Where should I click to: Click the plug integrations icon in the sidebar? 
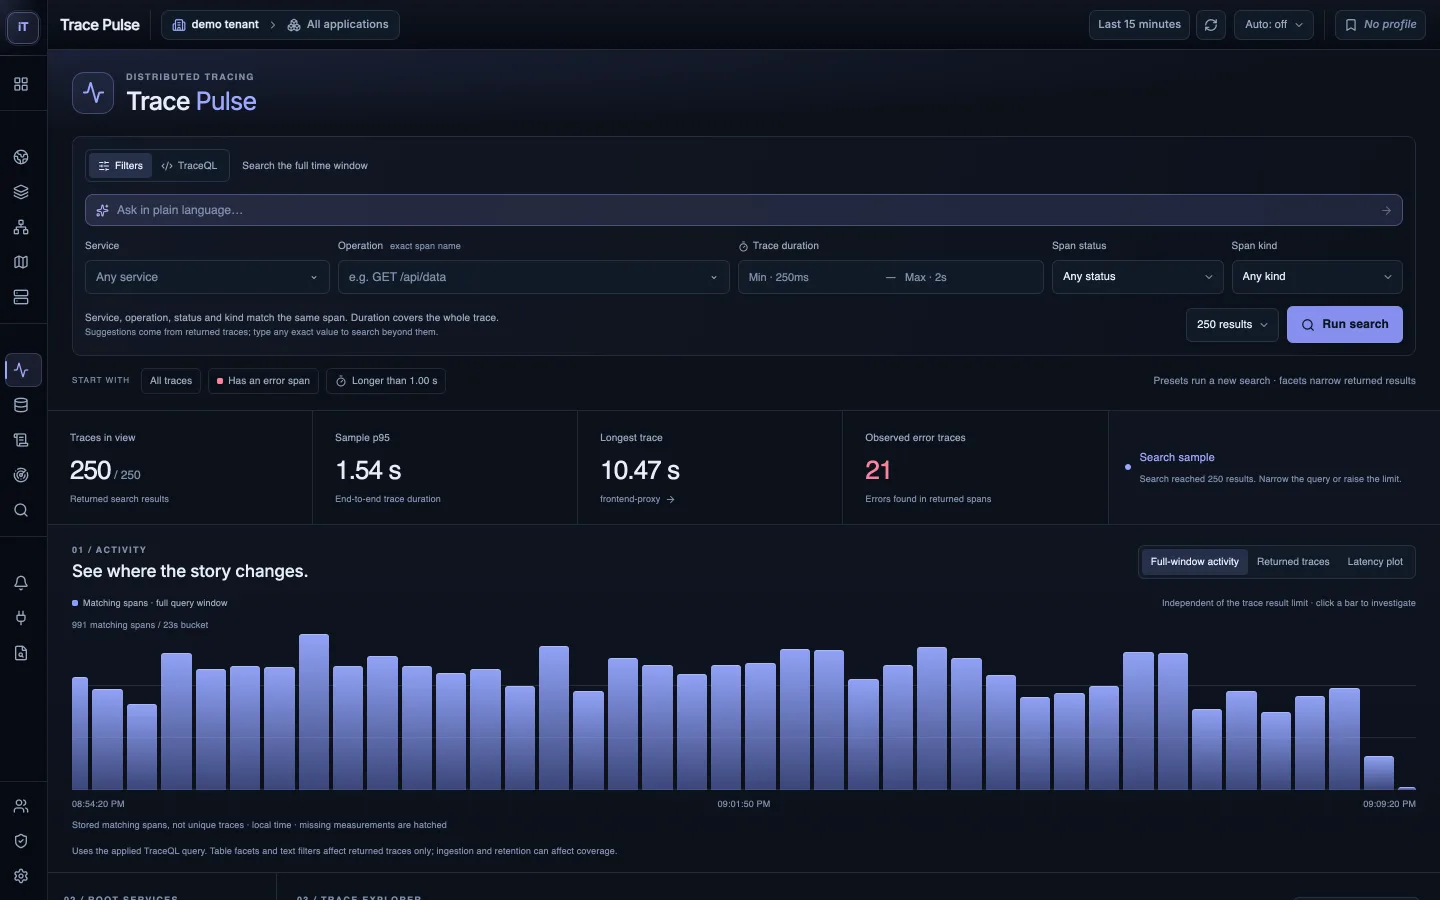pos(21,618)
